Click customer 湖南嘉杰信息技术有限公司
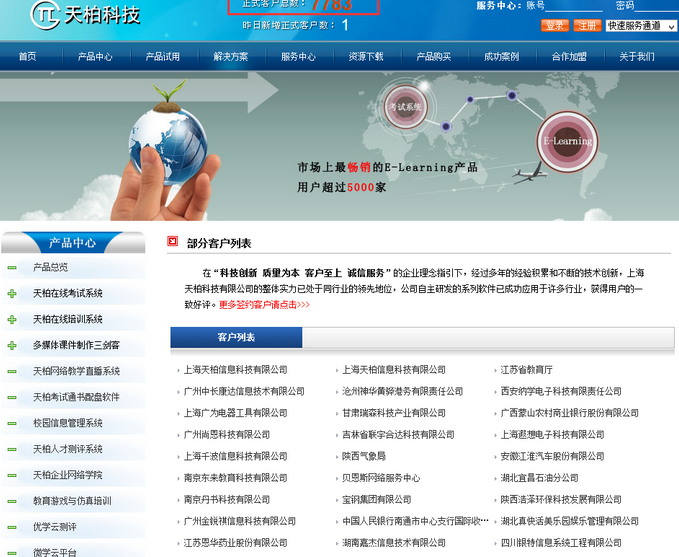The width and height of the screenshot is (679, 557). pos(394,544)
